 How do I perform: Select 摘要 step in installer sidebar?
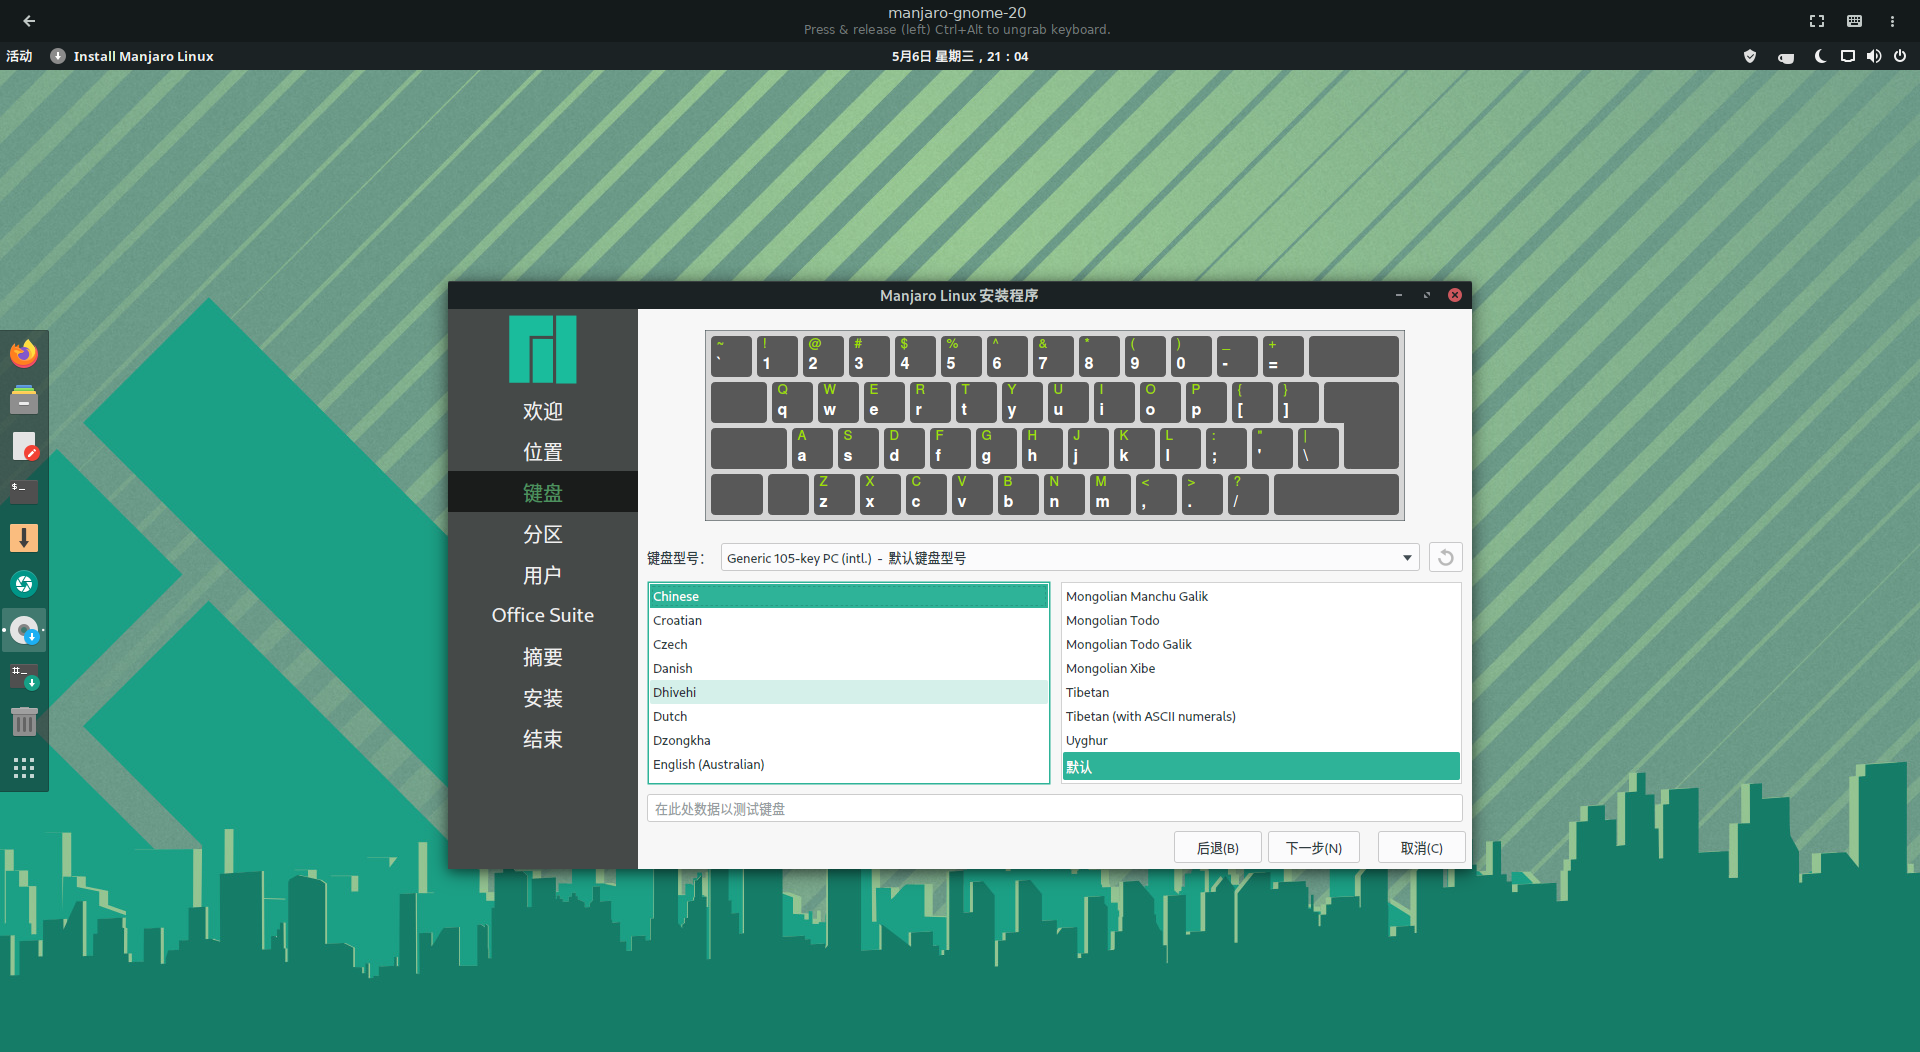pos(543,657)
